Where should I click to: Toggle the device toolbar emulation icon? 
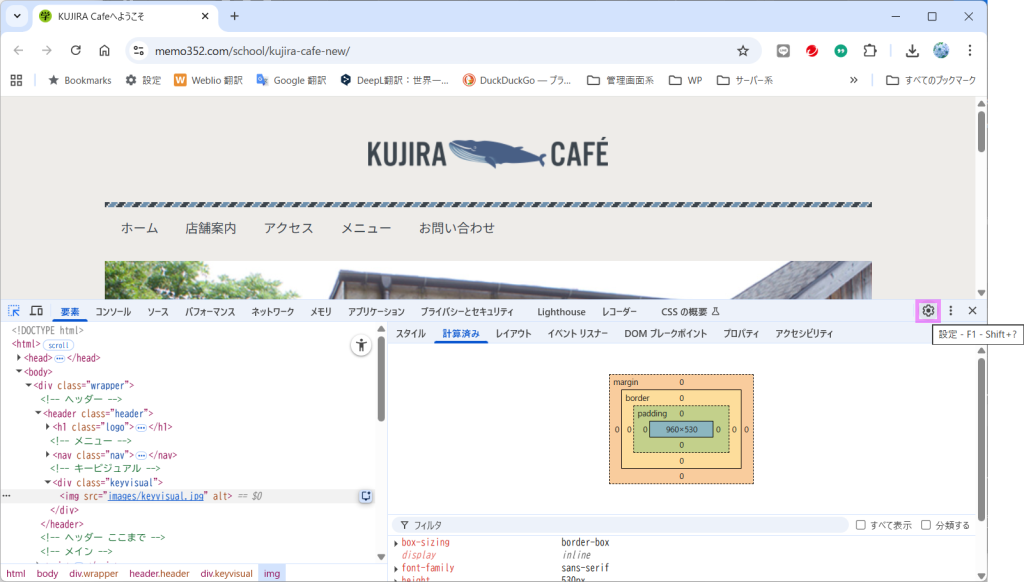pos(36,312)
